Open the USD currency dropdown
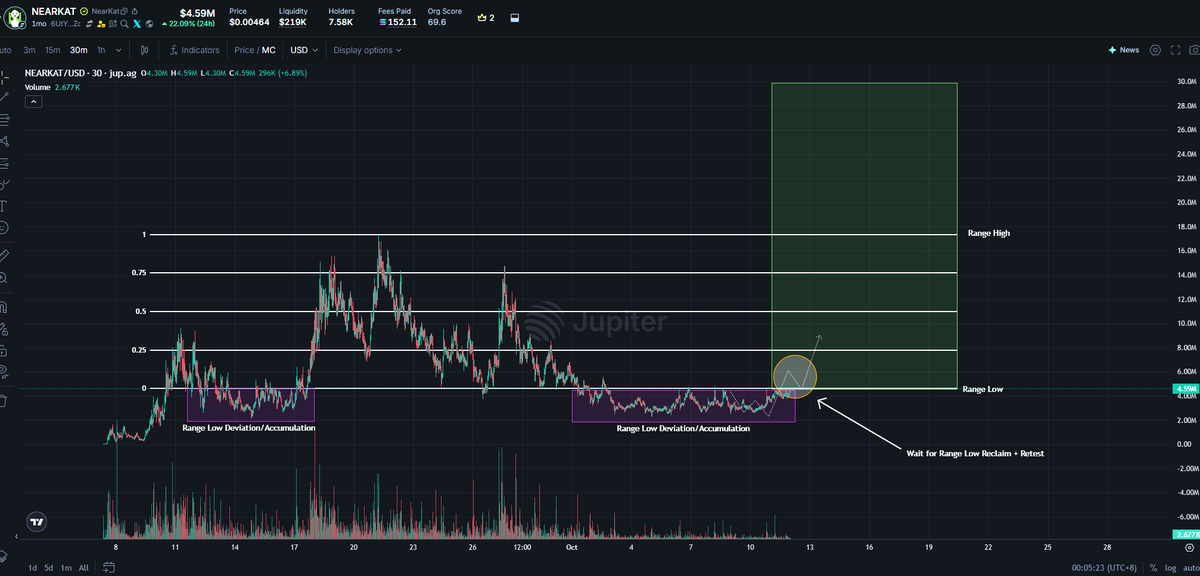 (x=304, y=49)
